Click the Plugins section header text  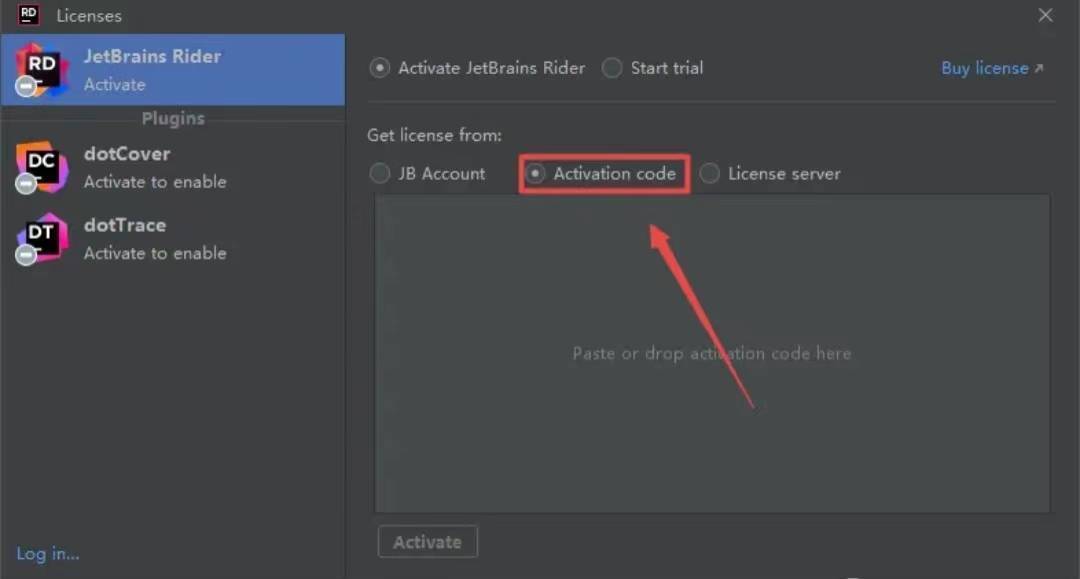click(173, 118)
